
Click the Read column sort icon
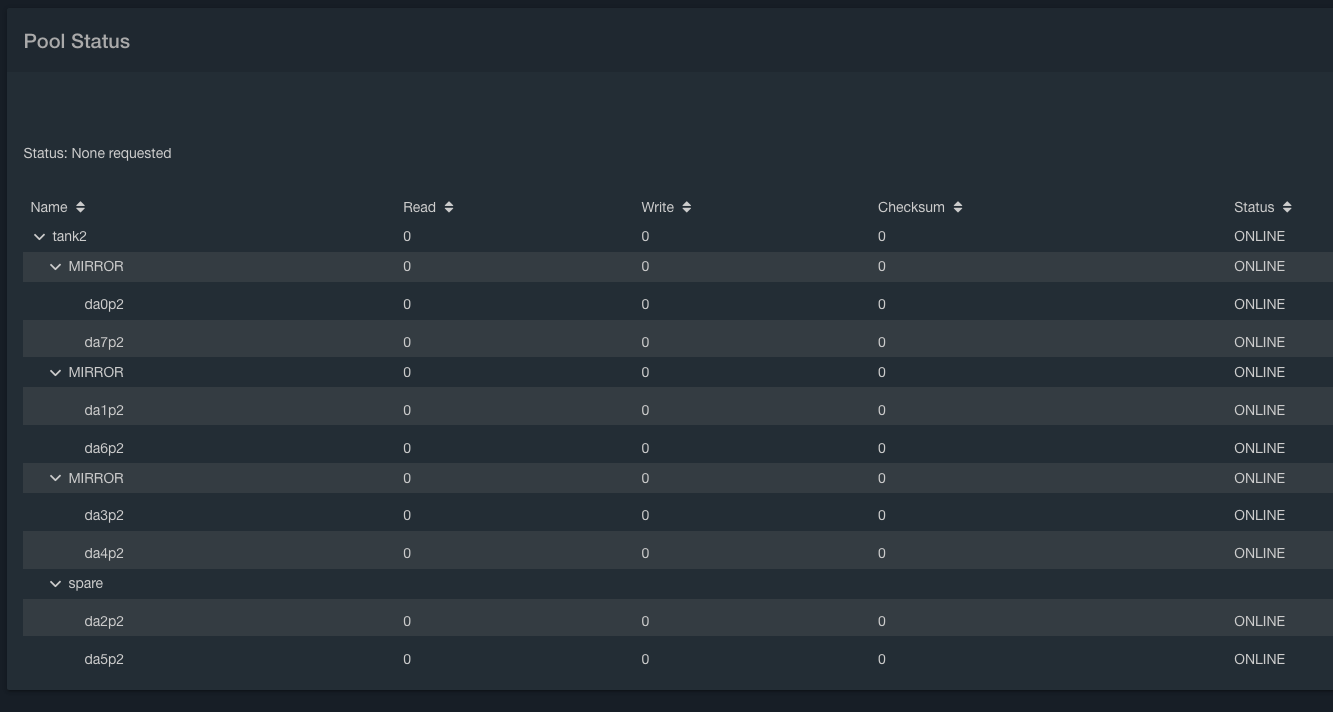point(449,207)
